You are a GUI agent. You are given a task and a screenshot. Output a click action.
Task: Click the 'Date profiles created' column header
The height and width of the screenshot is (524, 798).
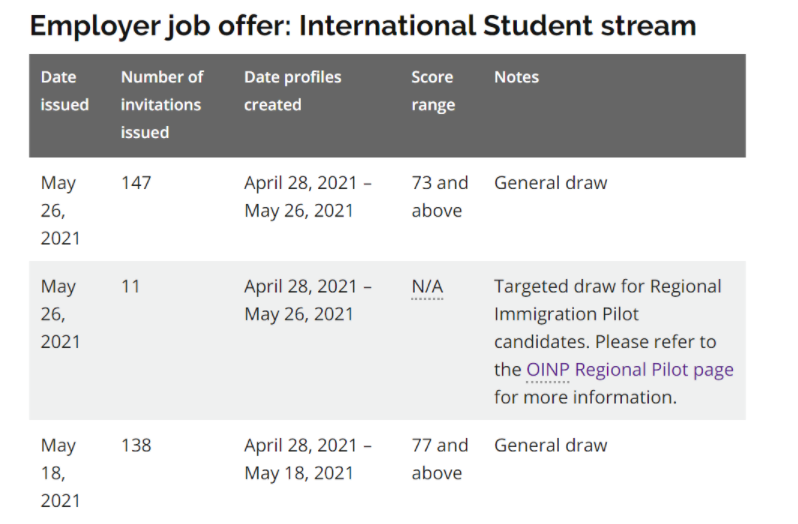[292, 91]
